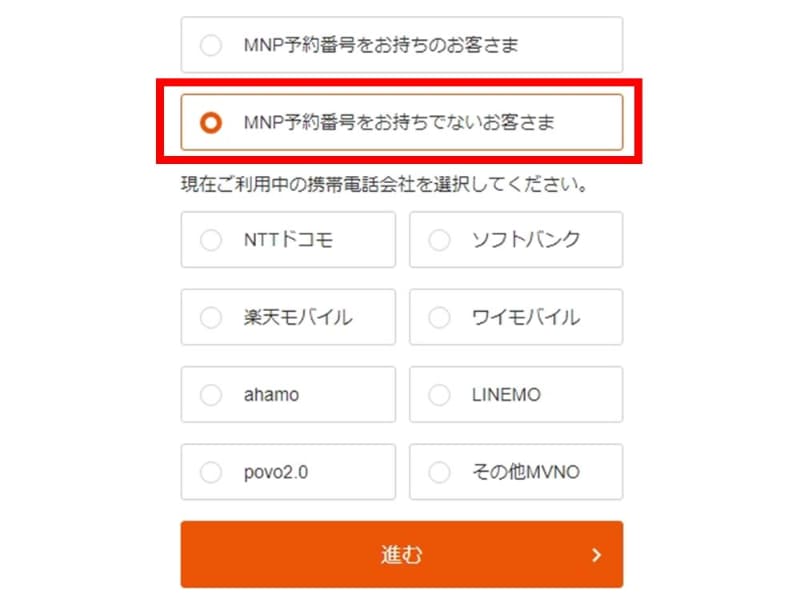Click the arrow chevron on the 進む button
The width and height of the screenshot is (800, 595).
click(x=596, y=554)
